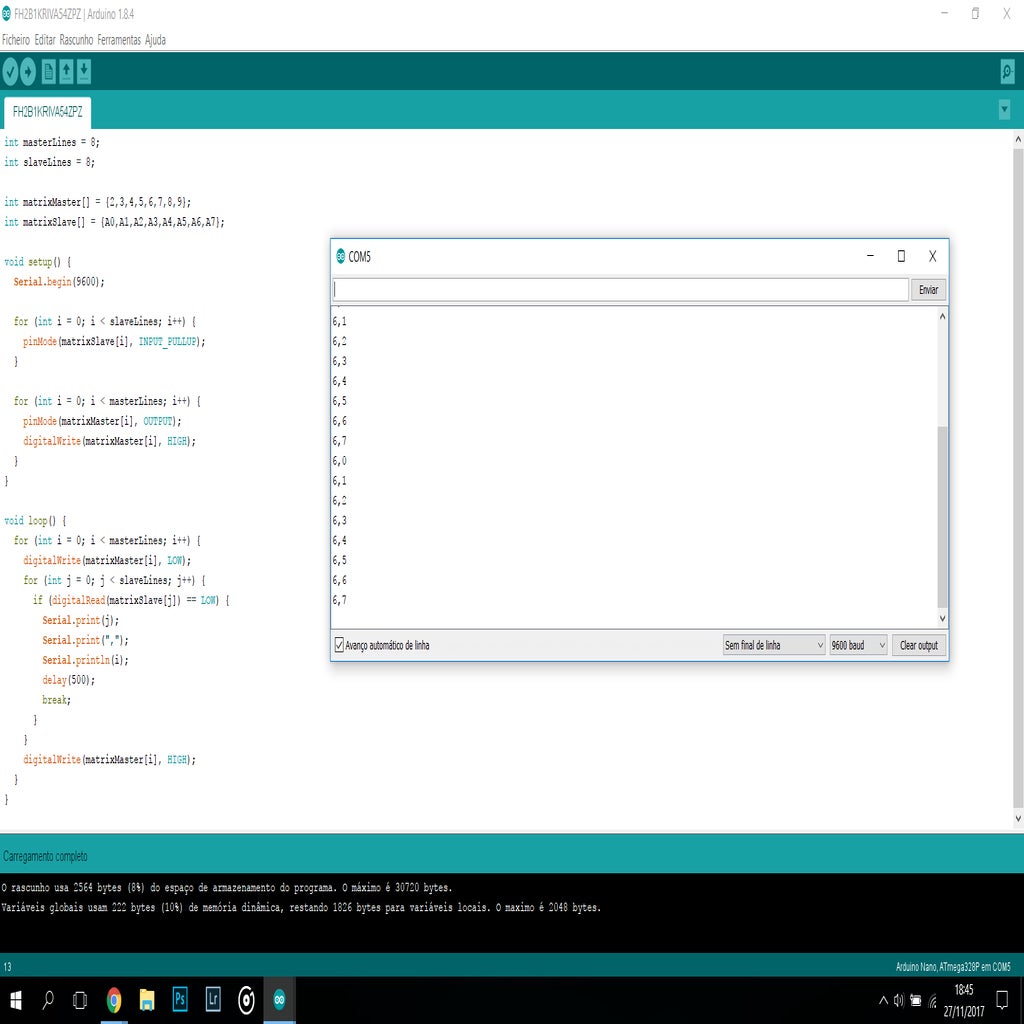Click the Verify sketch checkmark icon
1024x1024 pixels.
point(10,71)
